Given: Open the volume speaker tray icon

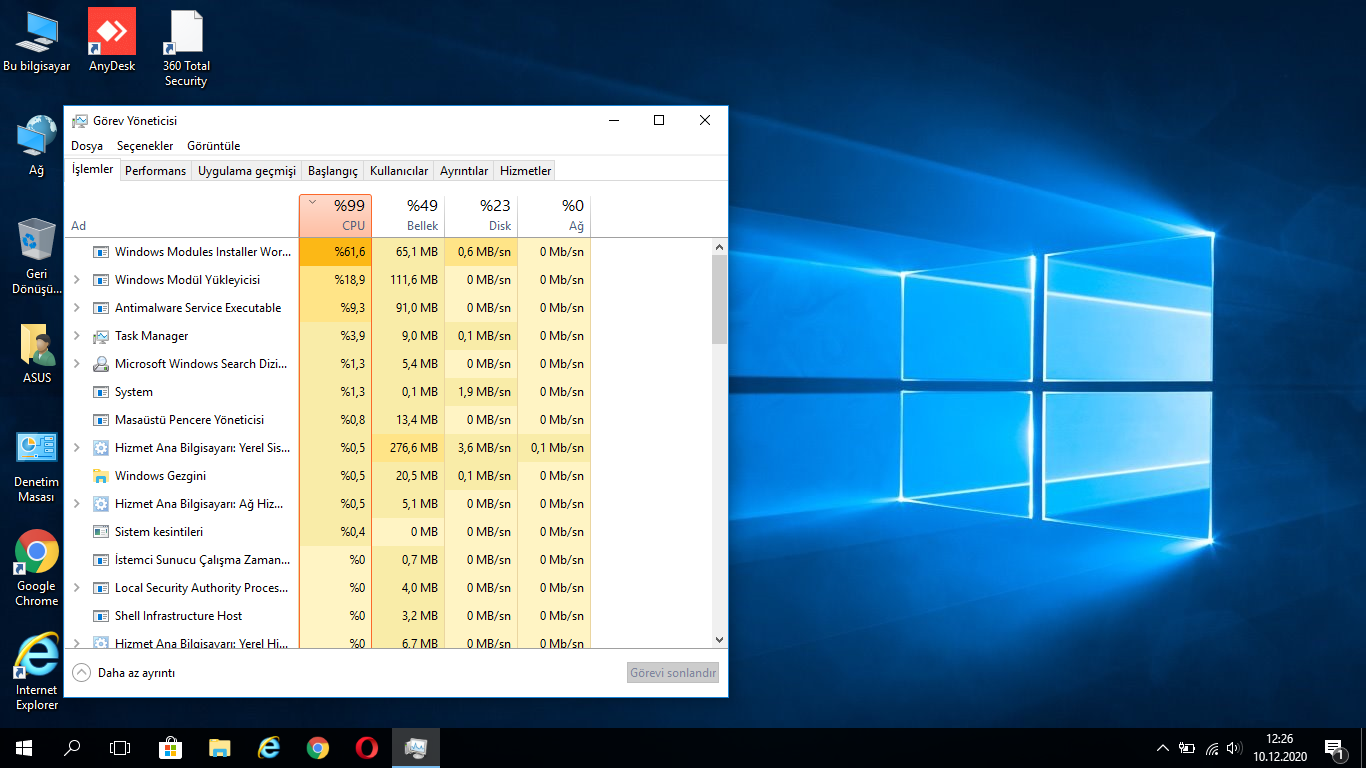Looking at the screenshot, I should [x=1234, y=747].
